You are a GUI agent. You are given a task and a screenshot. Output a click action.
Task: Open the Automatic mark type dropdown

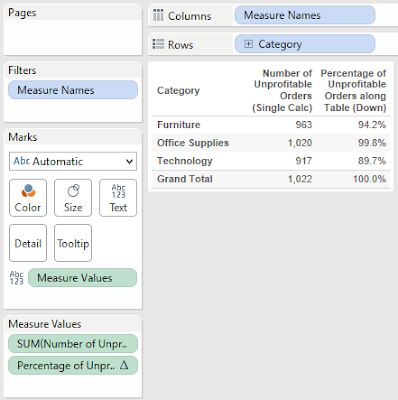pos(73,161)
